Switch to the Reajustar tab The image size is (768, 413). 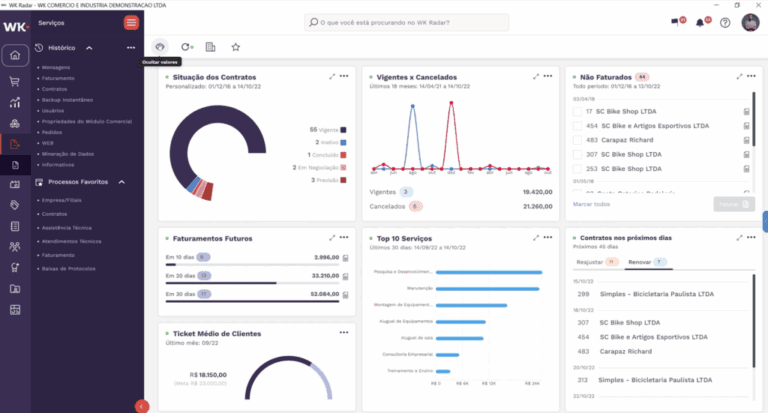click(590, 262)
